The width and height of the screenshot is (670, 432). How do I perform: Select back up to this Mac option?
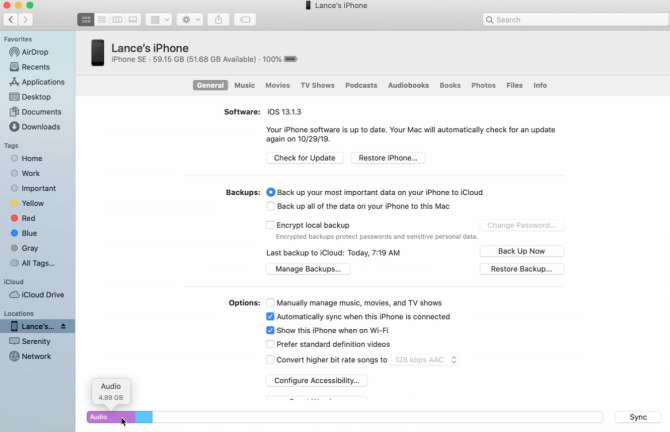click(270, 206)
